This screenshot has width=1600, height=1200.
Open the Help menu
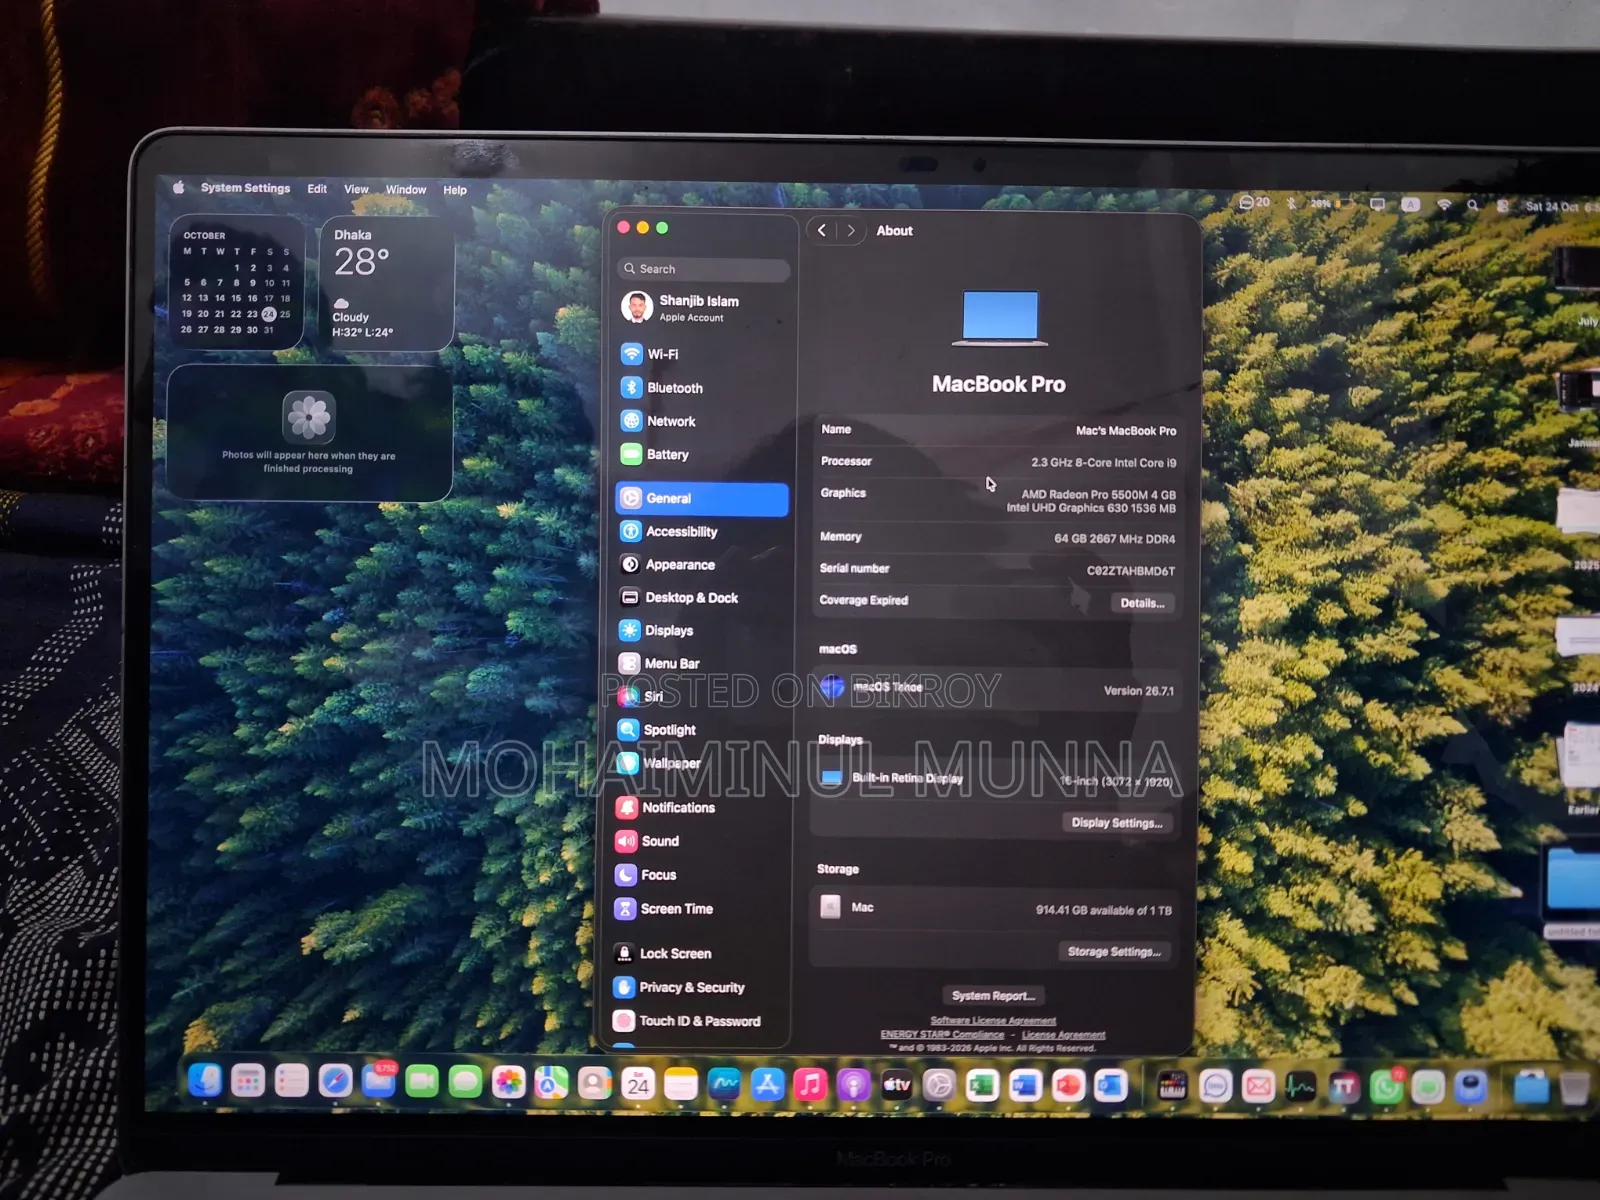[455, 190]
